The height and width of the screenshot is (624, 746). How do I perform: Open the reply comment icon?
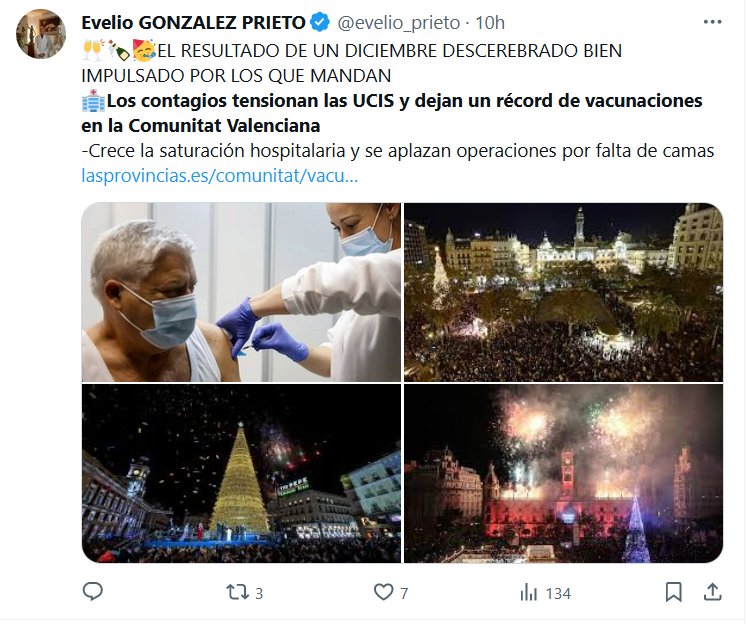coord(93,592)
